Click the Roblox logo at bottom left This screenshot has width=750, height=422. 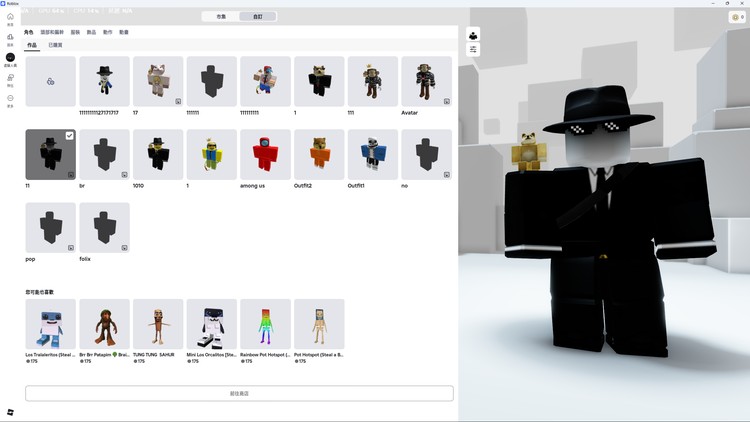click(10, 412)
